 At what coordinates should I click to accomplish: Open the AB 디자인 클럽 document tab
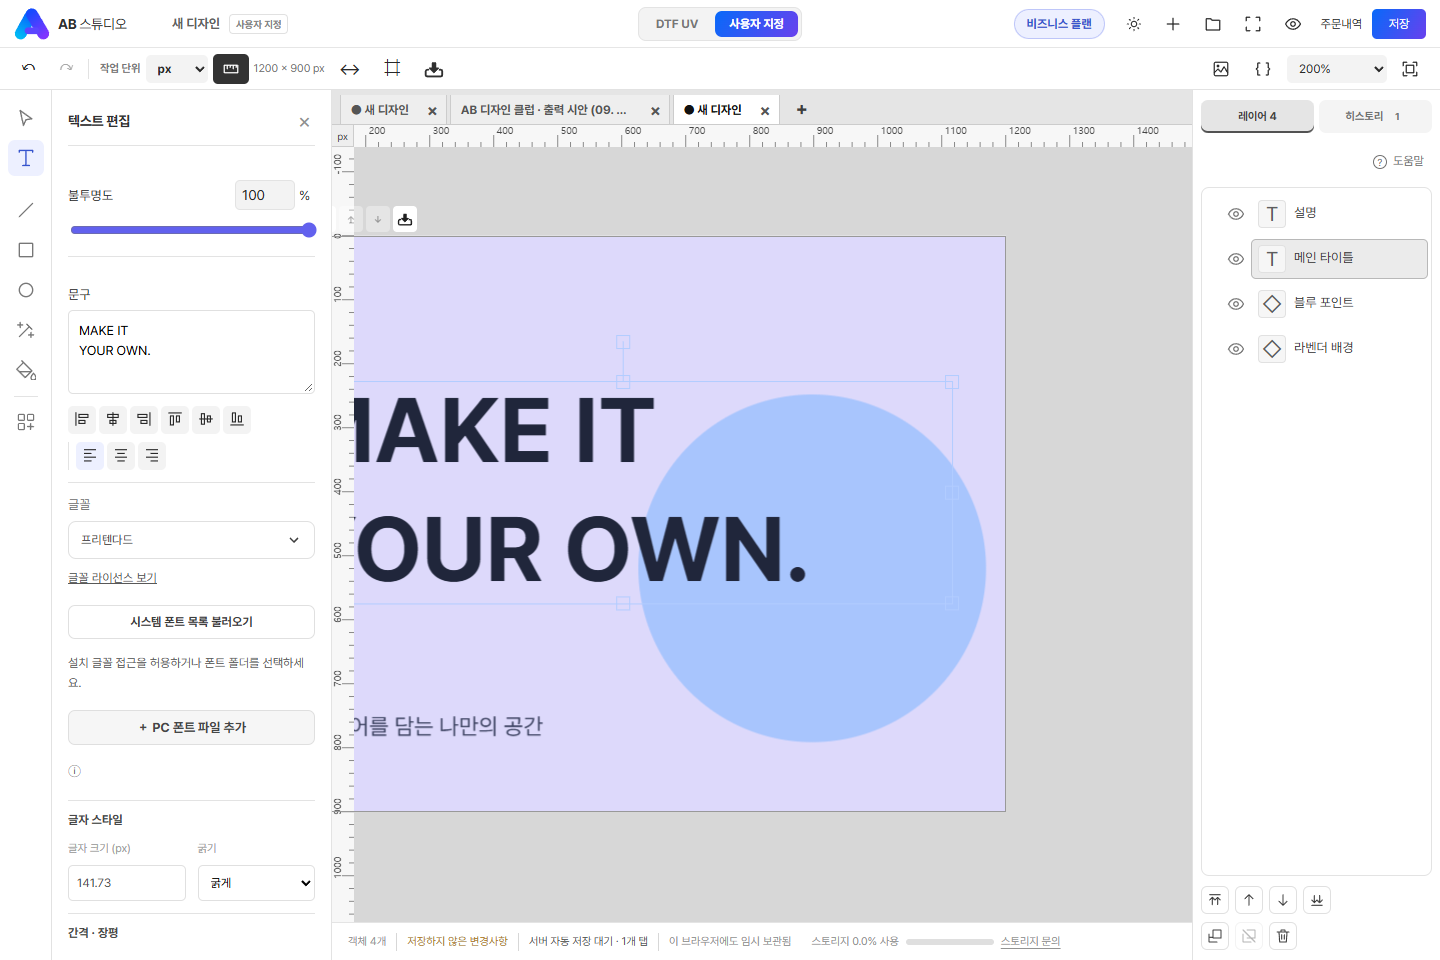pyautogui.click(x=544, y=110)
